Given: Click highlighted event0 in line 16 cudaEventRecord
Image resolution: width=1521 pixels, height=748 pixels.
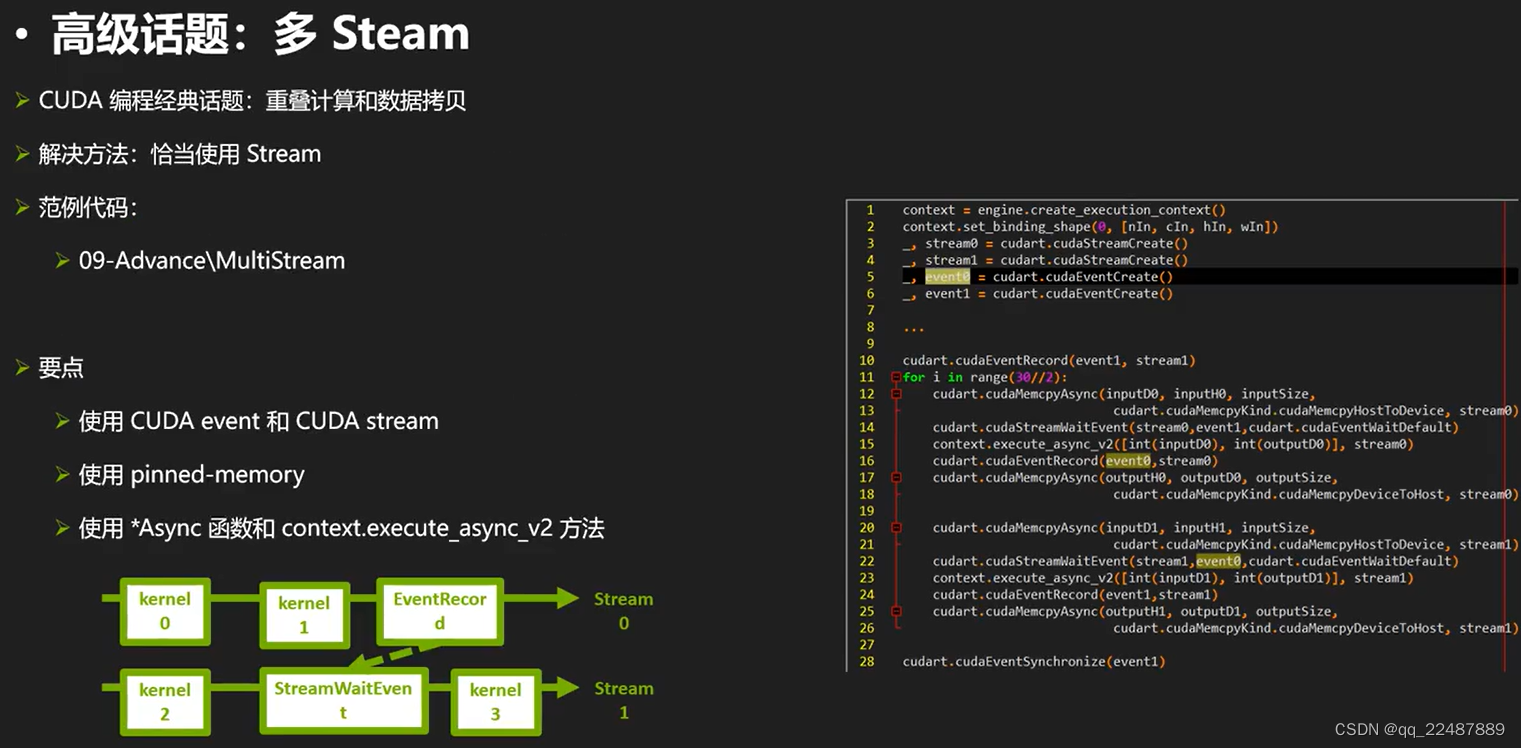Looking at the screenshot, I should (1127, 461).
